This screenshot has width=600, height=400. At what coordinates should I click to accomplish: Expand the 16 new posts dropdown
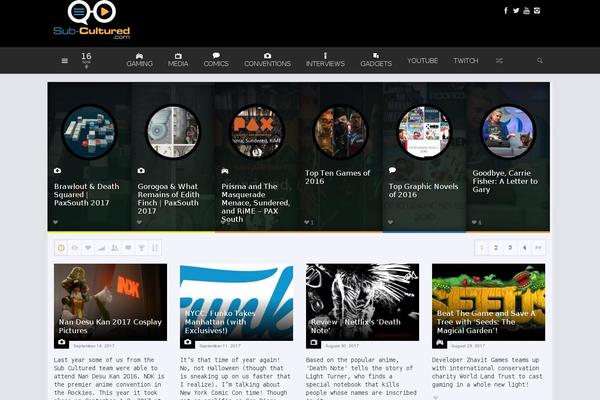click(x=86, y=60)
